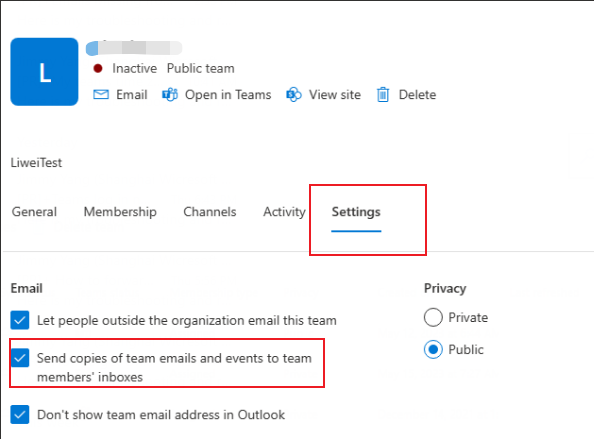Select the Public privacy radio button
594x439 pixels.
tap(433, 349)
